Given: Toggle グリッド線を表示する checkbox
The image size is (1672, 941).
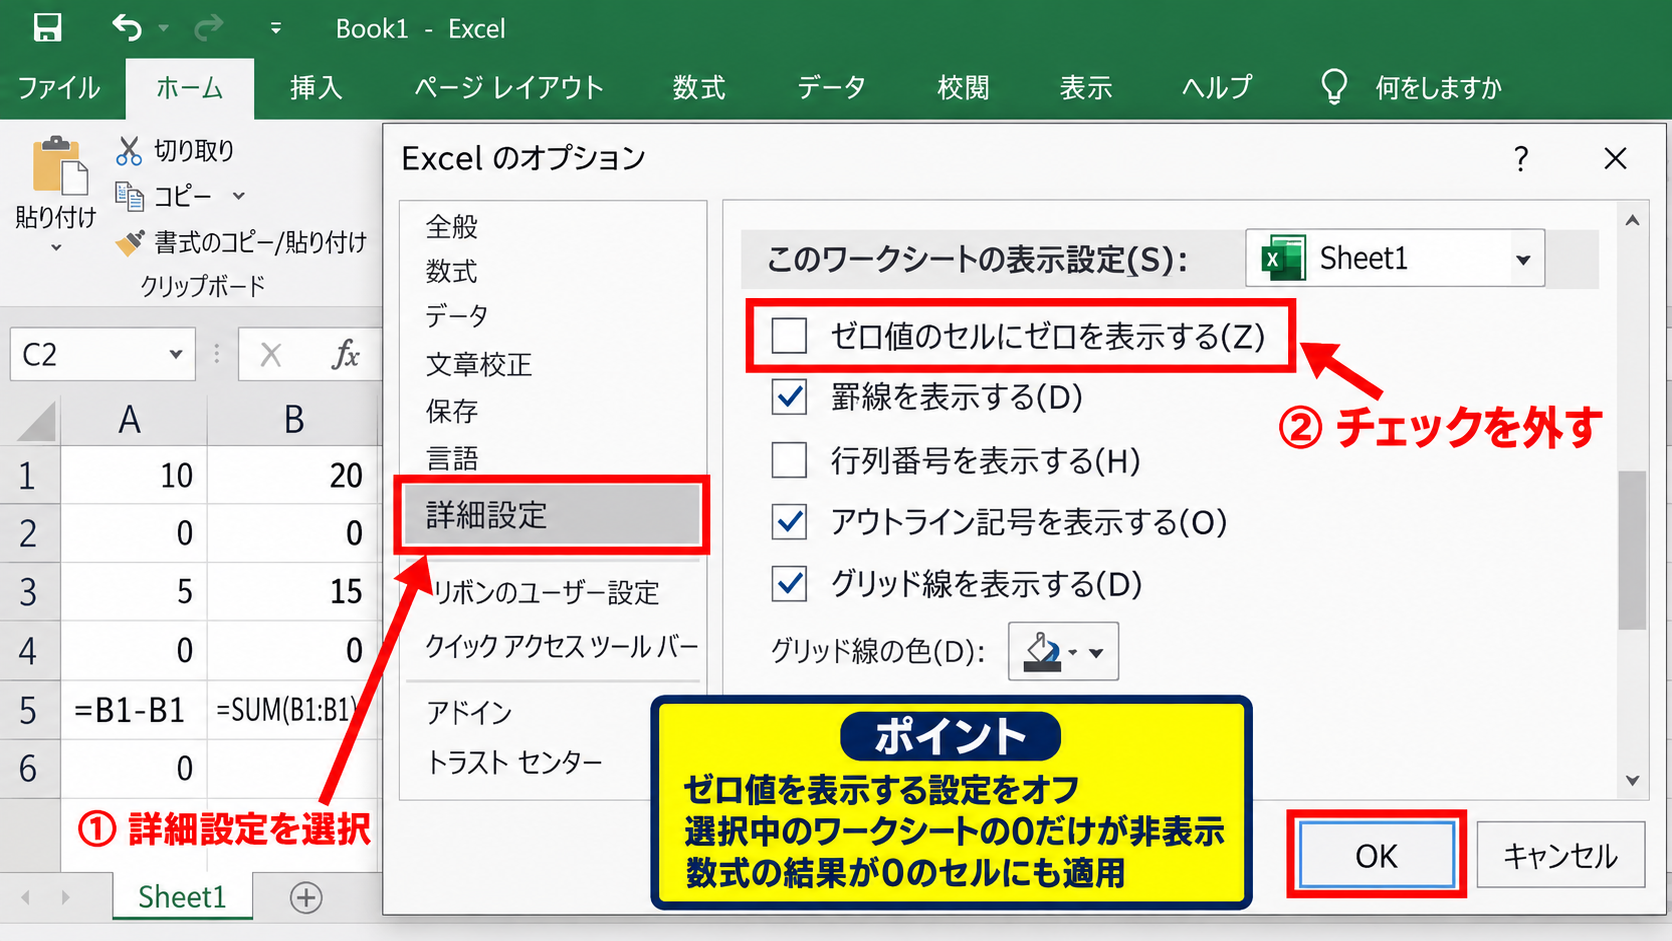Looking at the screenshot, I should coord(789,584).
